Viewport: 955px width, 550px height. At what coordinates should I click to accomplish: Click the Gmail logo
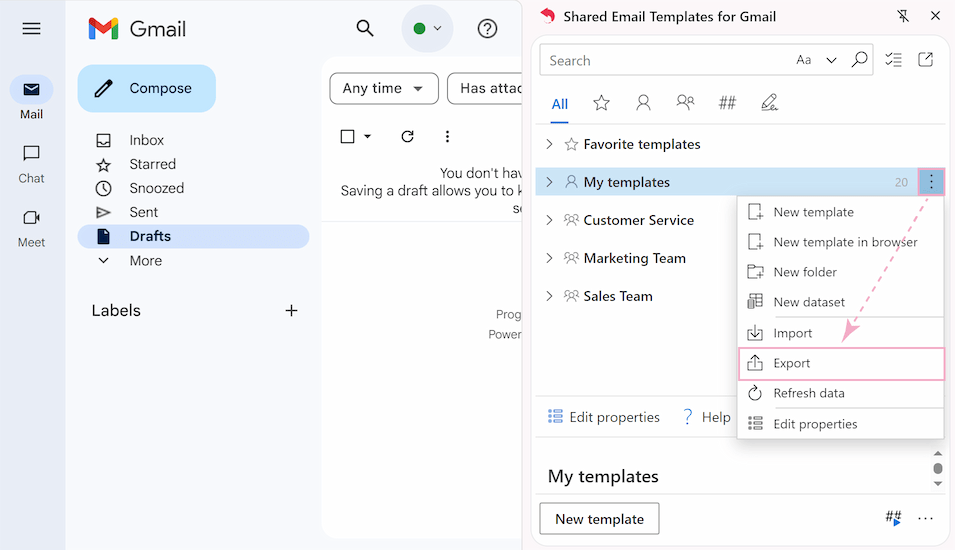coord(137,29)
